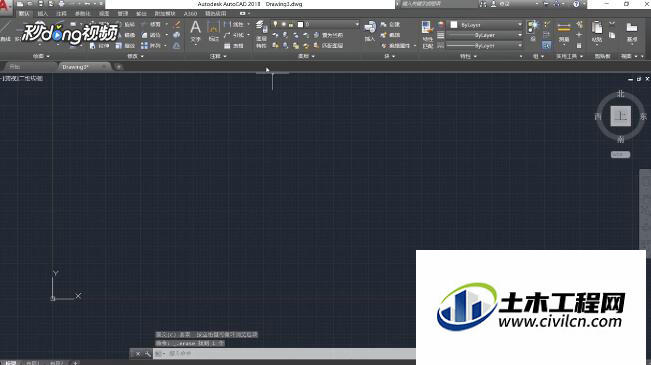Screen dimensions: 651x365
Task: Click the top (上) face of ViewCube
Action: 620,116
